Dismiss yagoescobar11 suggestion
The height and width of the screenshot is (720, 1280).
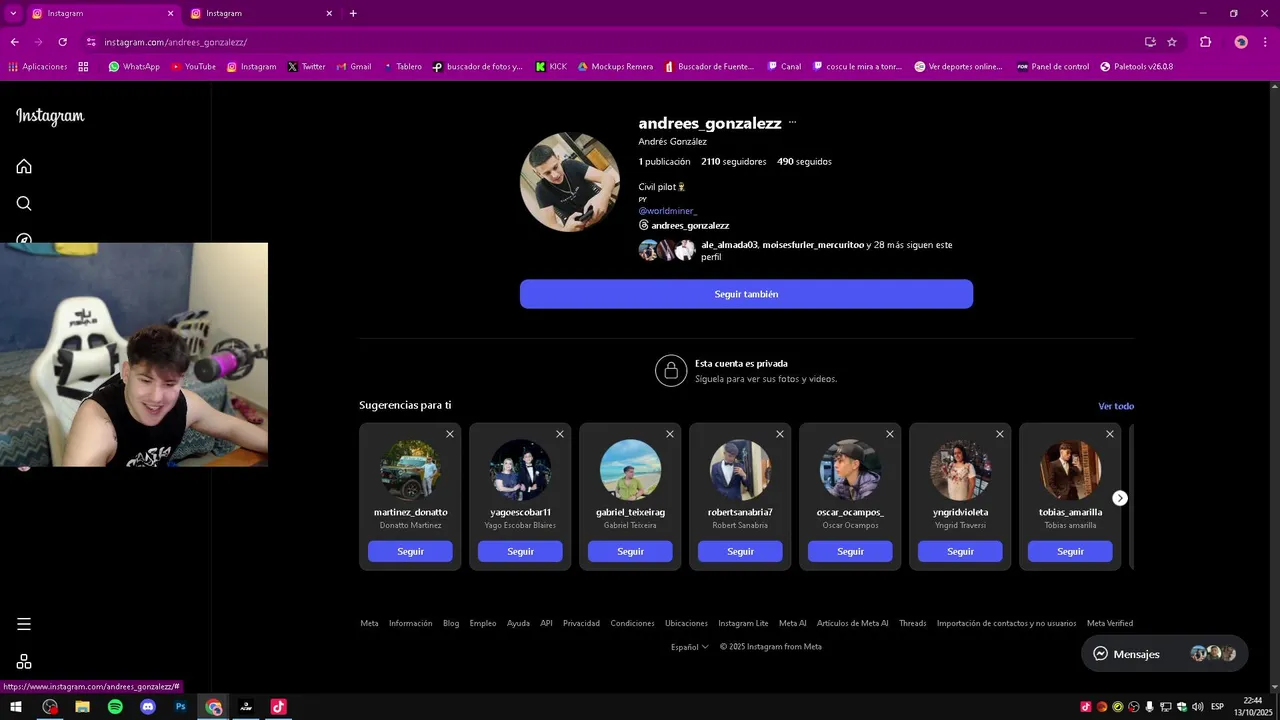point(560,434)
